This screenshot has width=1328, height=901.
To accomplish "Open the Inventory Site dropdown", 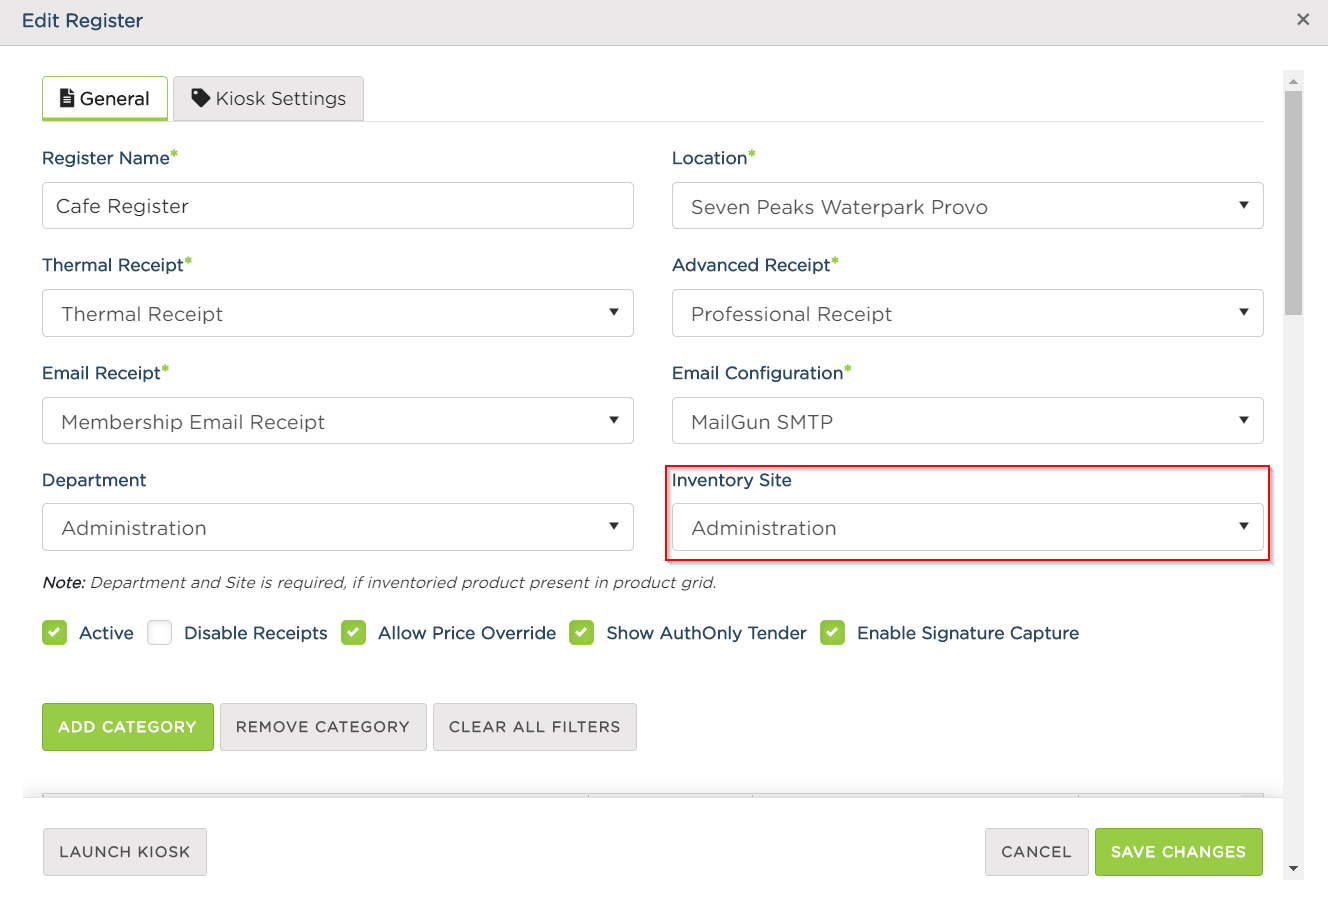I will (967, 527).
